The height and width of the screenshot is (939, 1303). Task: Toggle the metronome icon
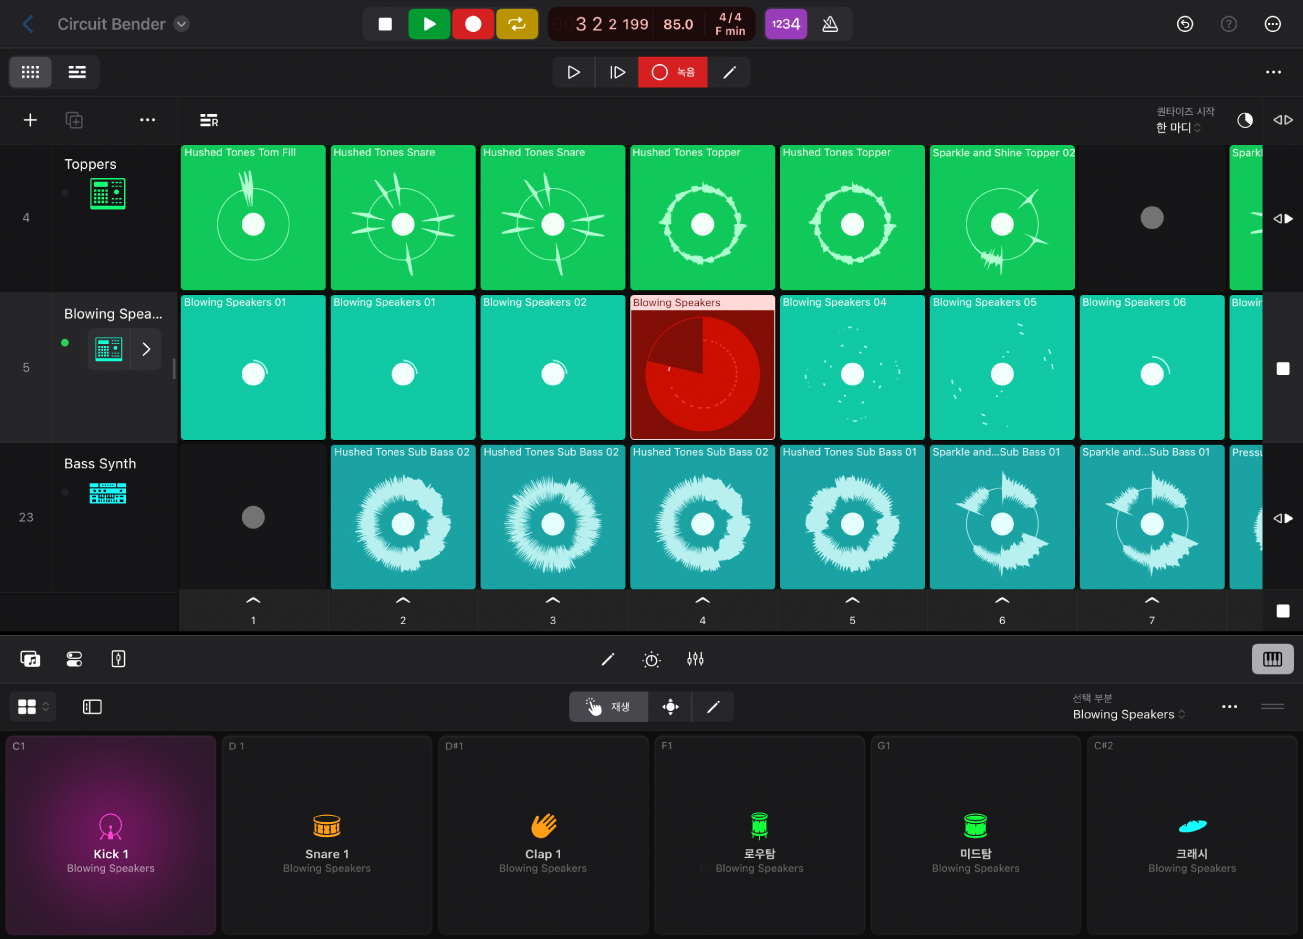[830, 24]
